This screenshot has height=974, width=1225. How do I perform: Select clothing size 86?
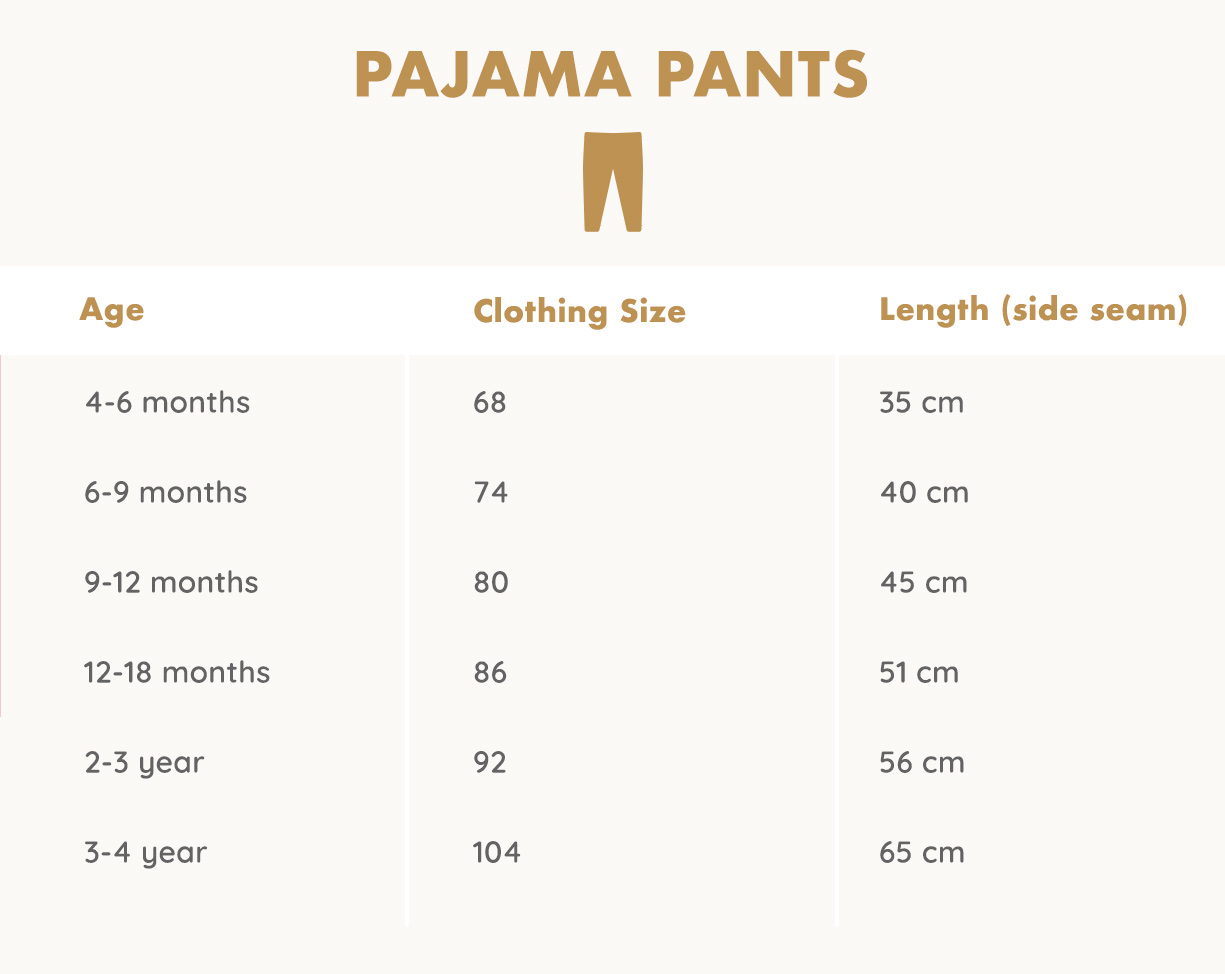[x=490, y=673]
